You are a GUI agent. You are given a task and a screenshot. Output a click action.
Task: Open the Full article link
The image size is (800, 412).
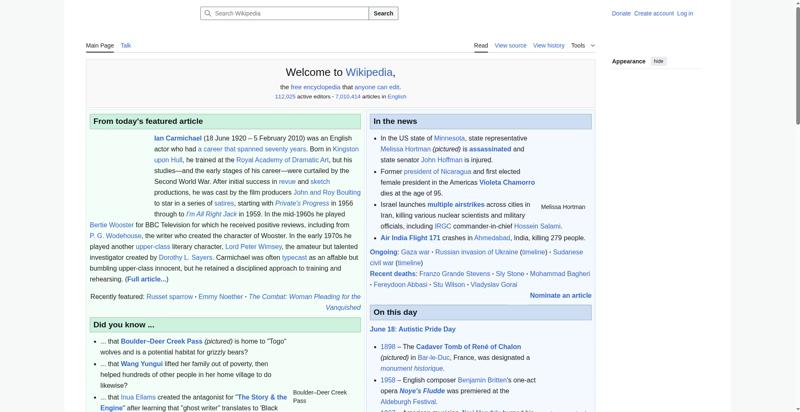click(x=146, y=279)
